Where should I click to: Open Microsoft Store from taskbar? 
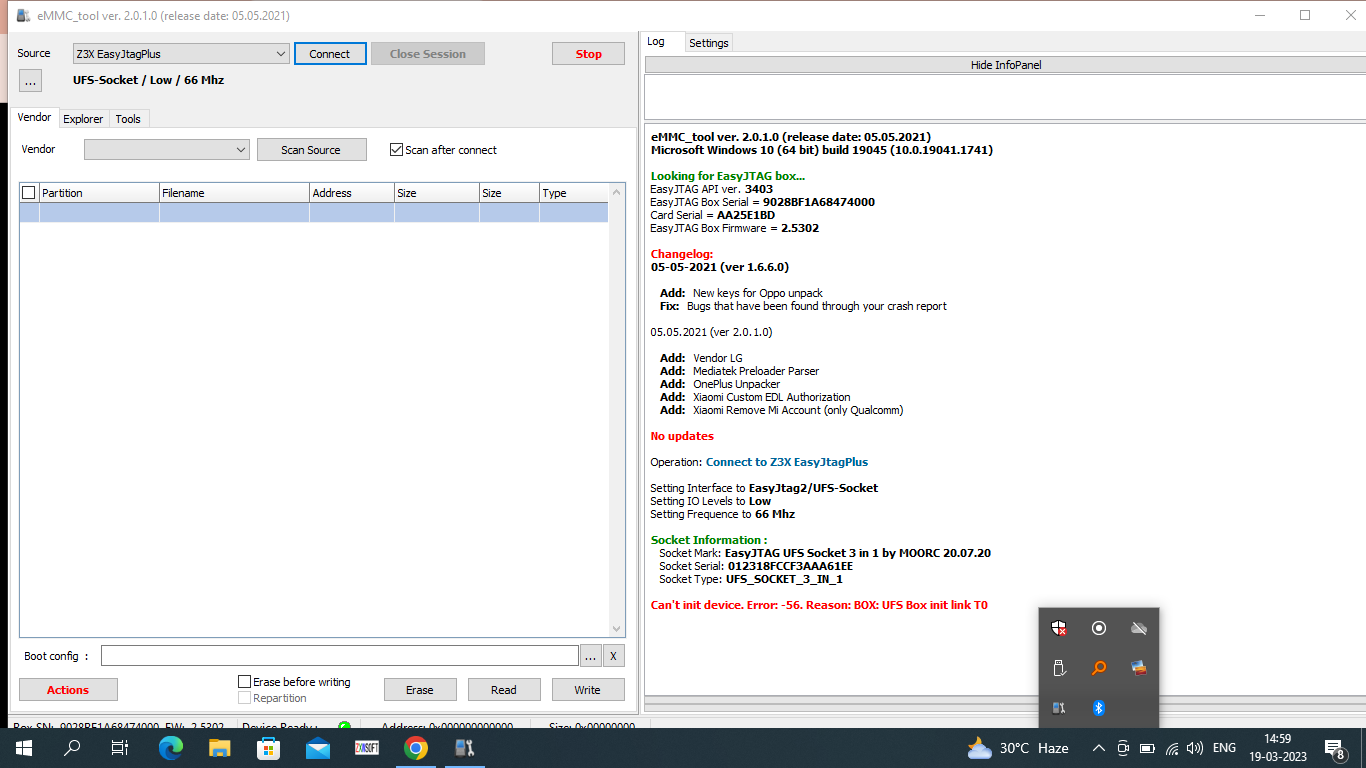[x=269, y=748]
